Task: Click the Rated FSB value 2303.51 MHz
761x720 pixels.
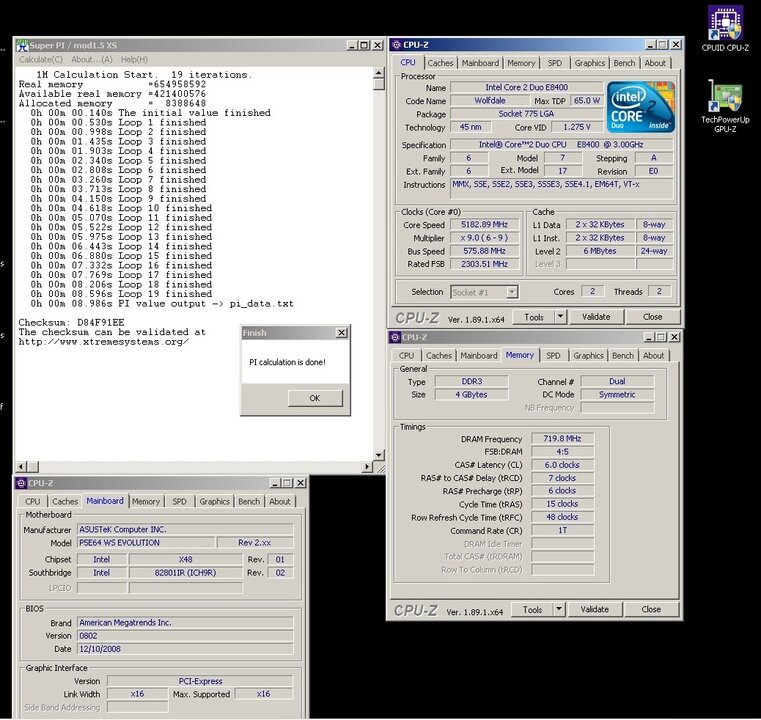Action: point(484,264)
